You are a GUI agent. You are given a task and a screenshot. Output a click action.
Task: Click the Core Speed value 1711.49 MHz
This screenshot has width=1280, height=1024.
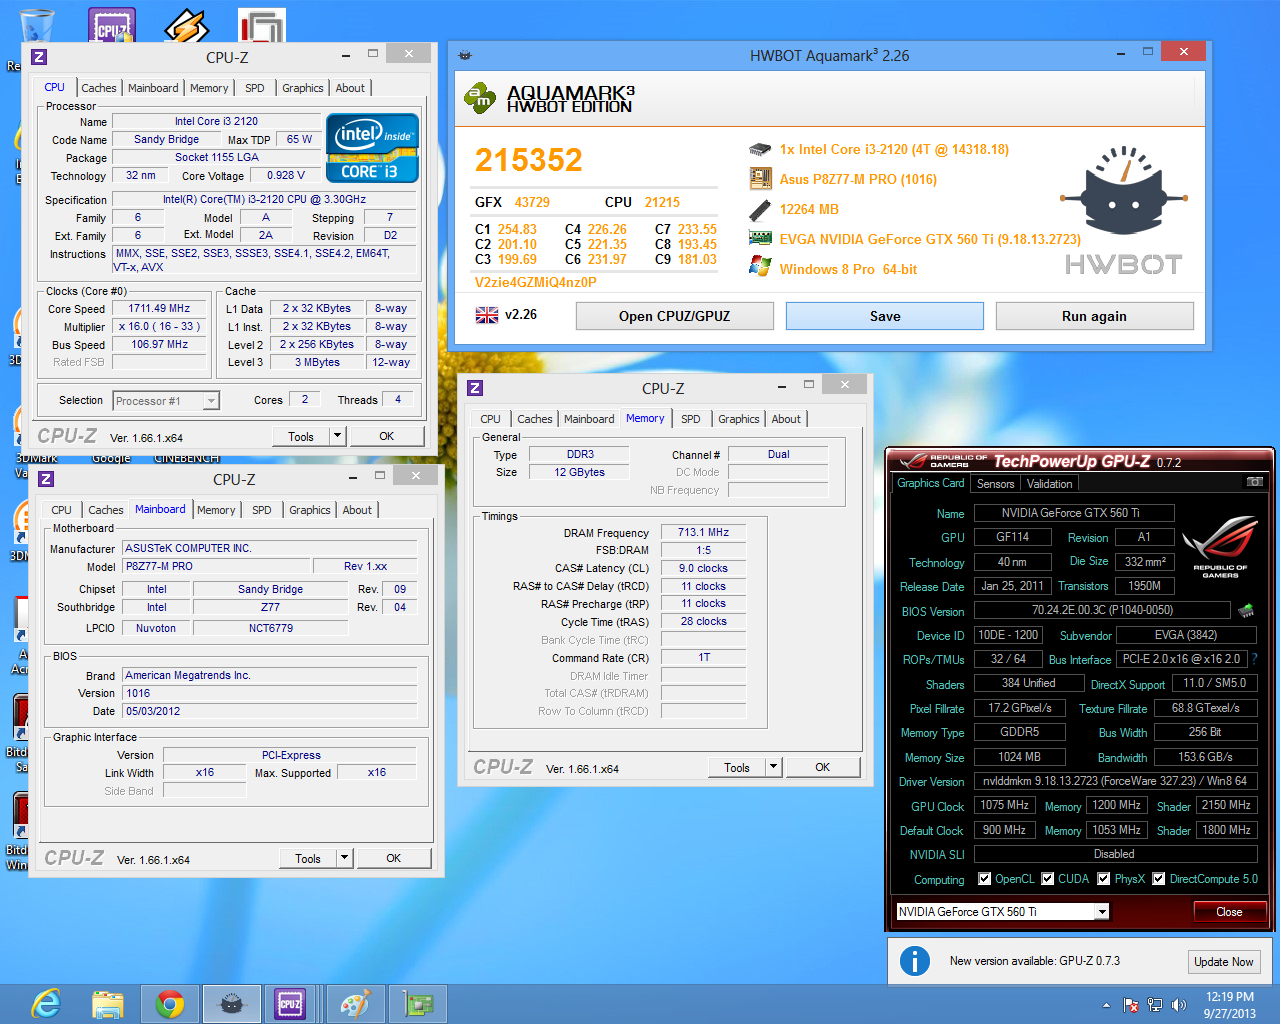point(159,309)
